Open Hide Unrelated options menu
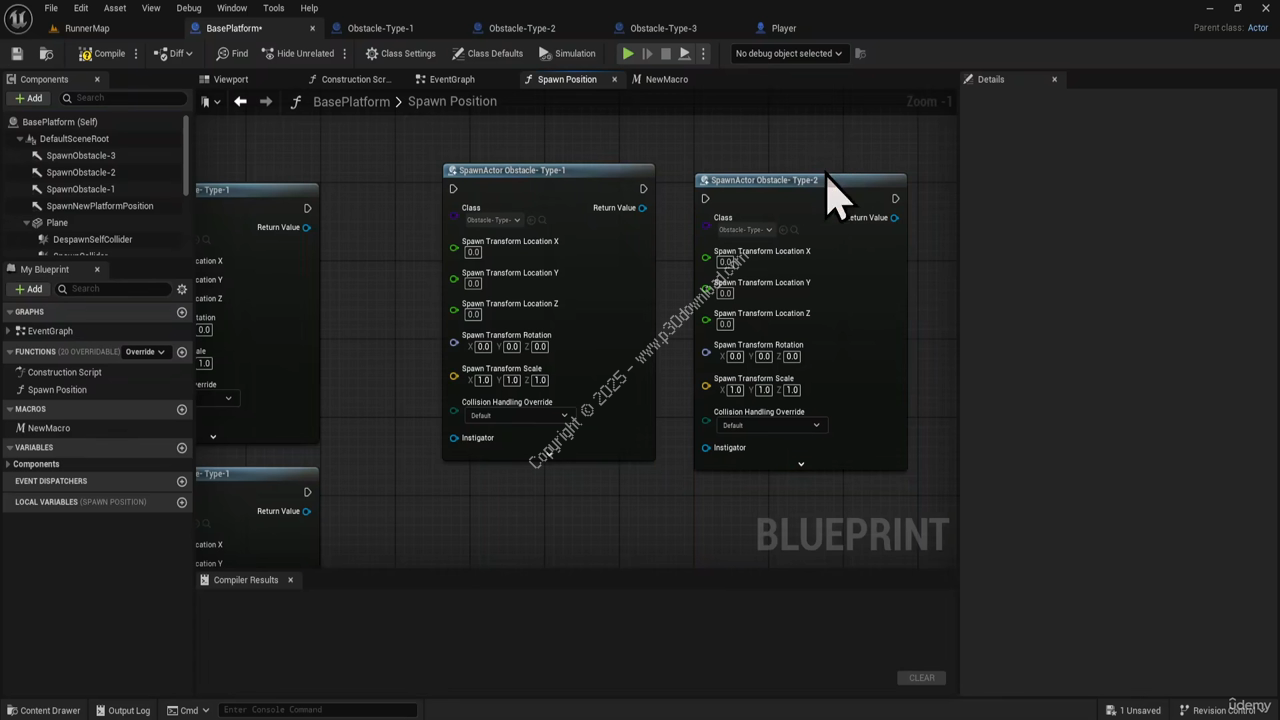 pos(345,53)
